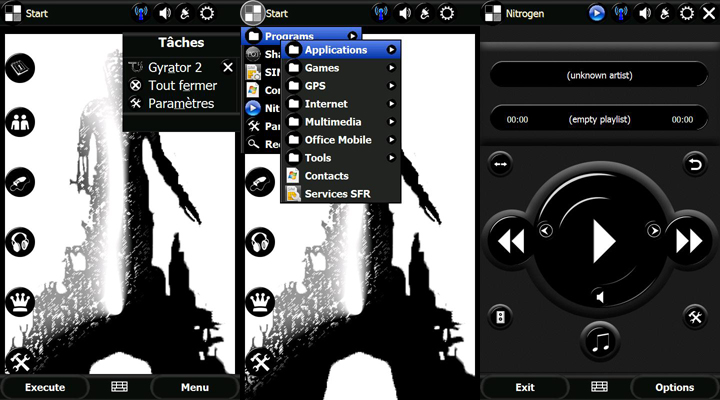Viewport: 720px width, 400px height.
Task: Close Gyrator 2 task with X
Action: pyautogui.click(x=228, y=68)
